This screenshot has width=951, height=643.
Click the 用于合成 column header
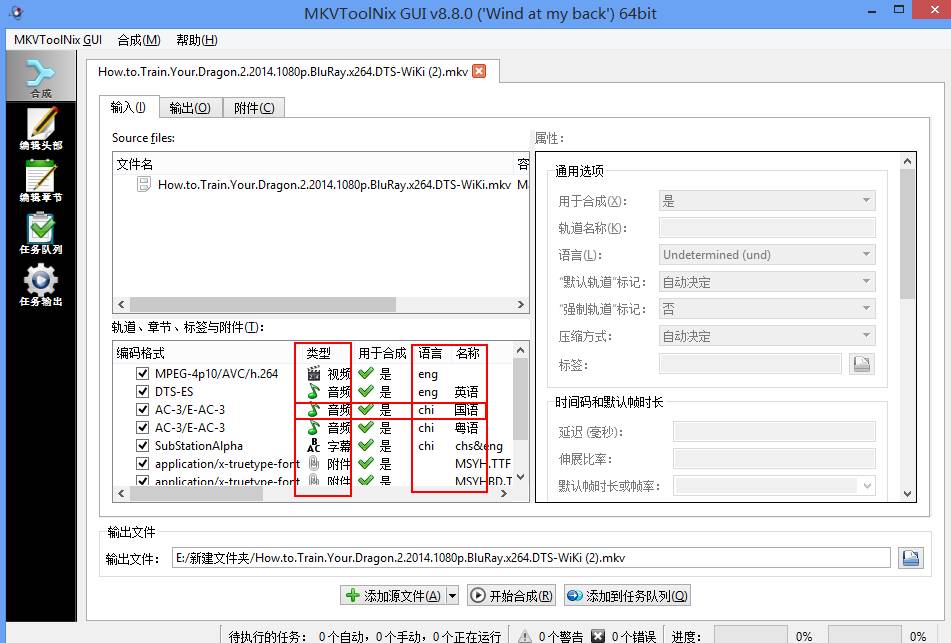(x=382, y=352)
